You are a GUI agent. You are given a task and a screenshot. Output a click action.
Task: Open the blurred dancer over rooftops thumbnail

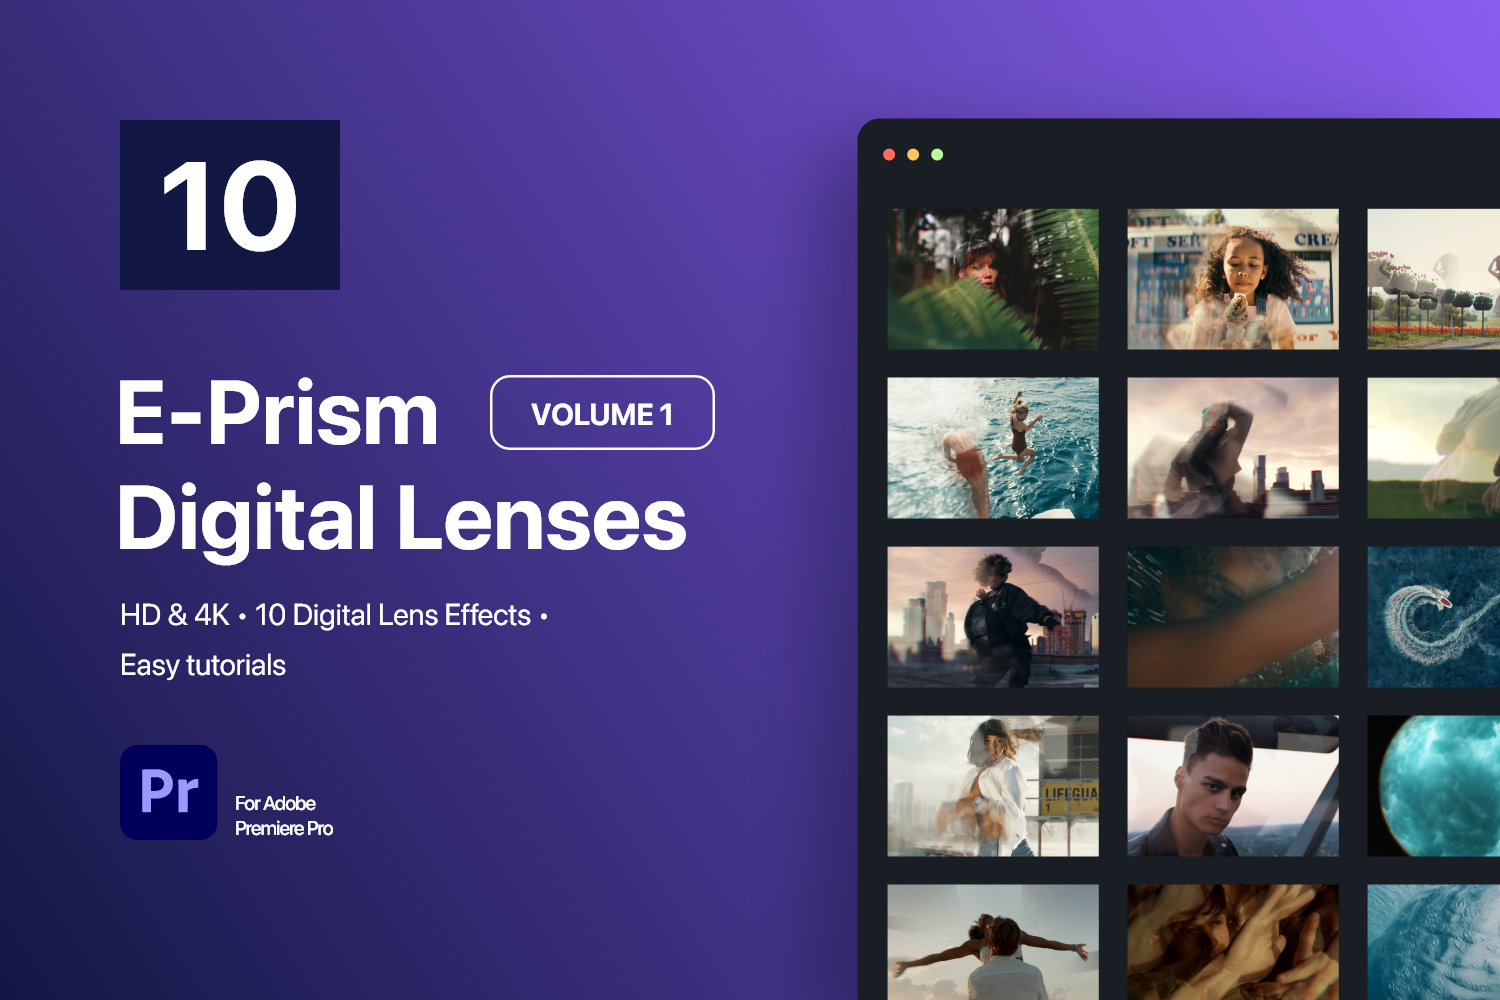pos(1233,448)
